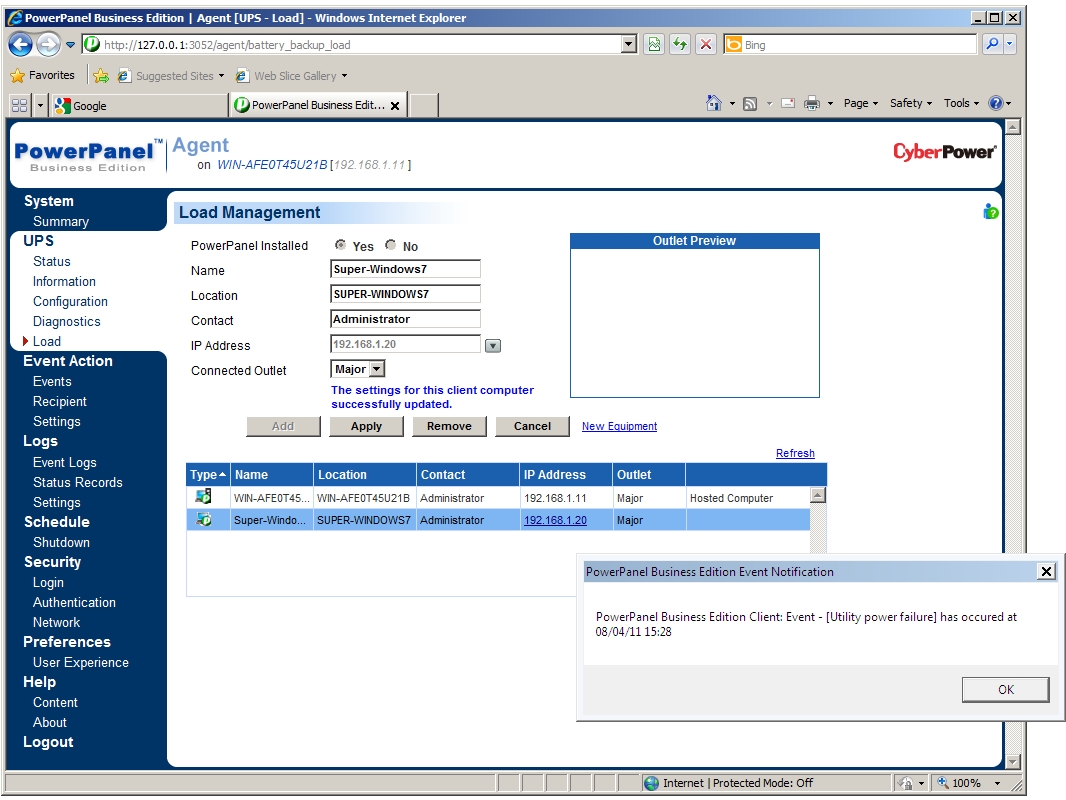Sort the table by Type column header

(x=208, y=474)
